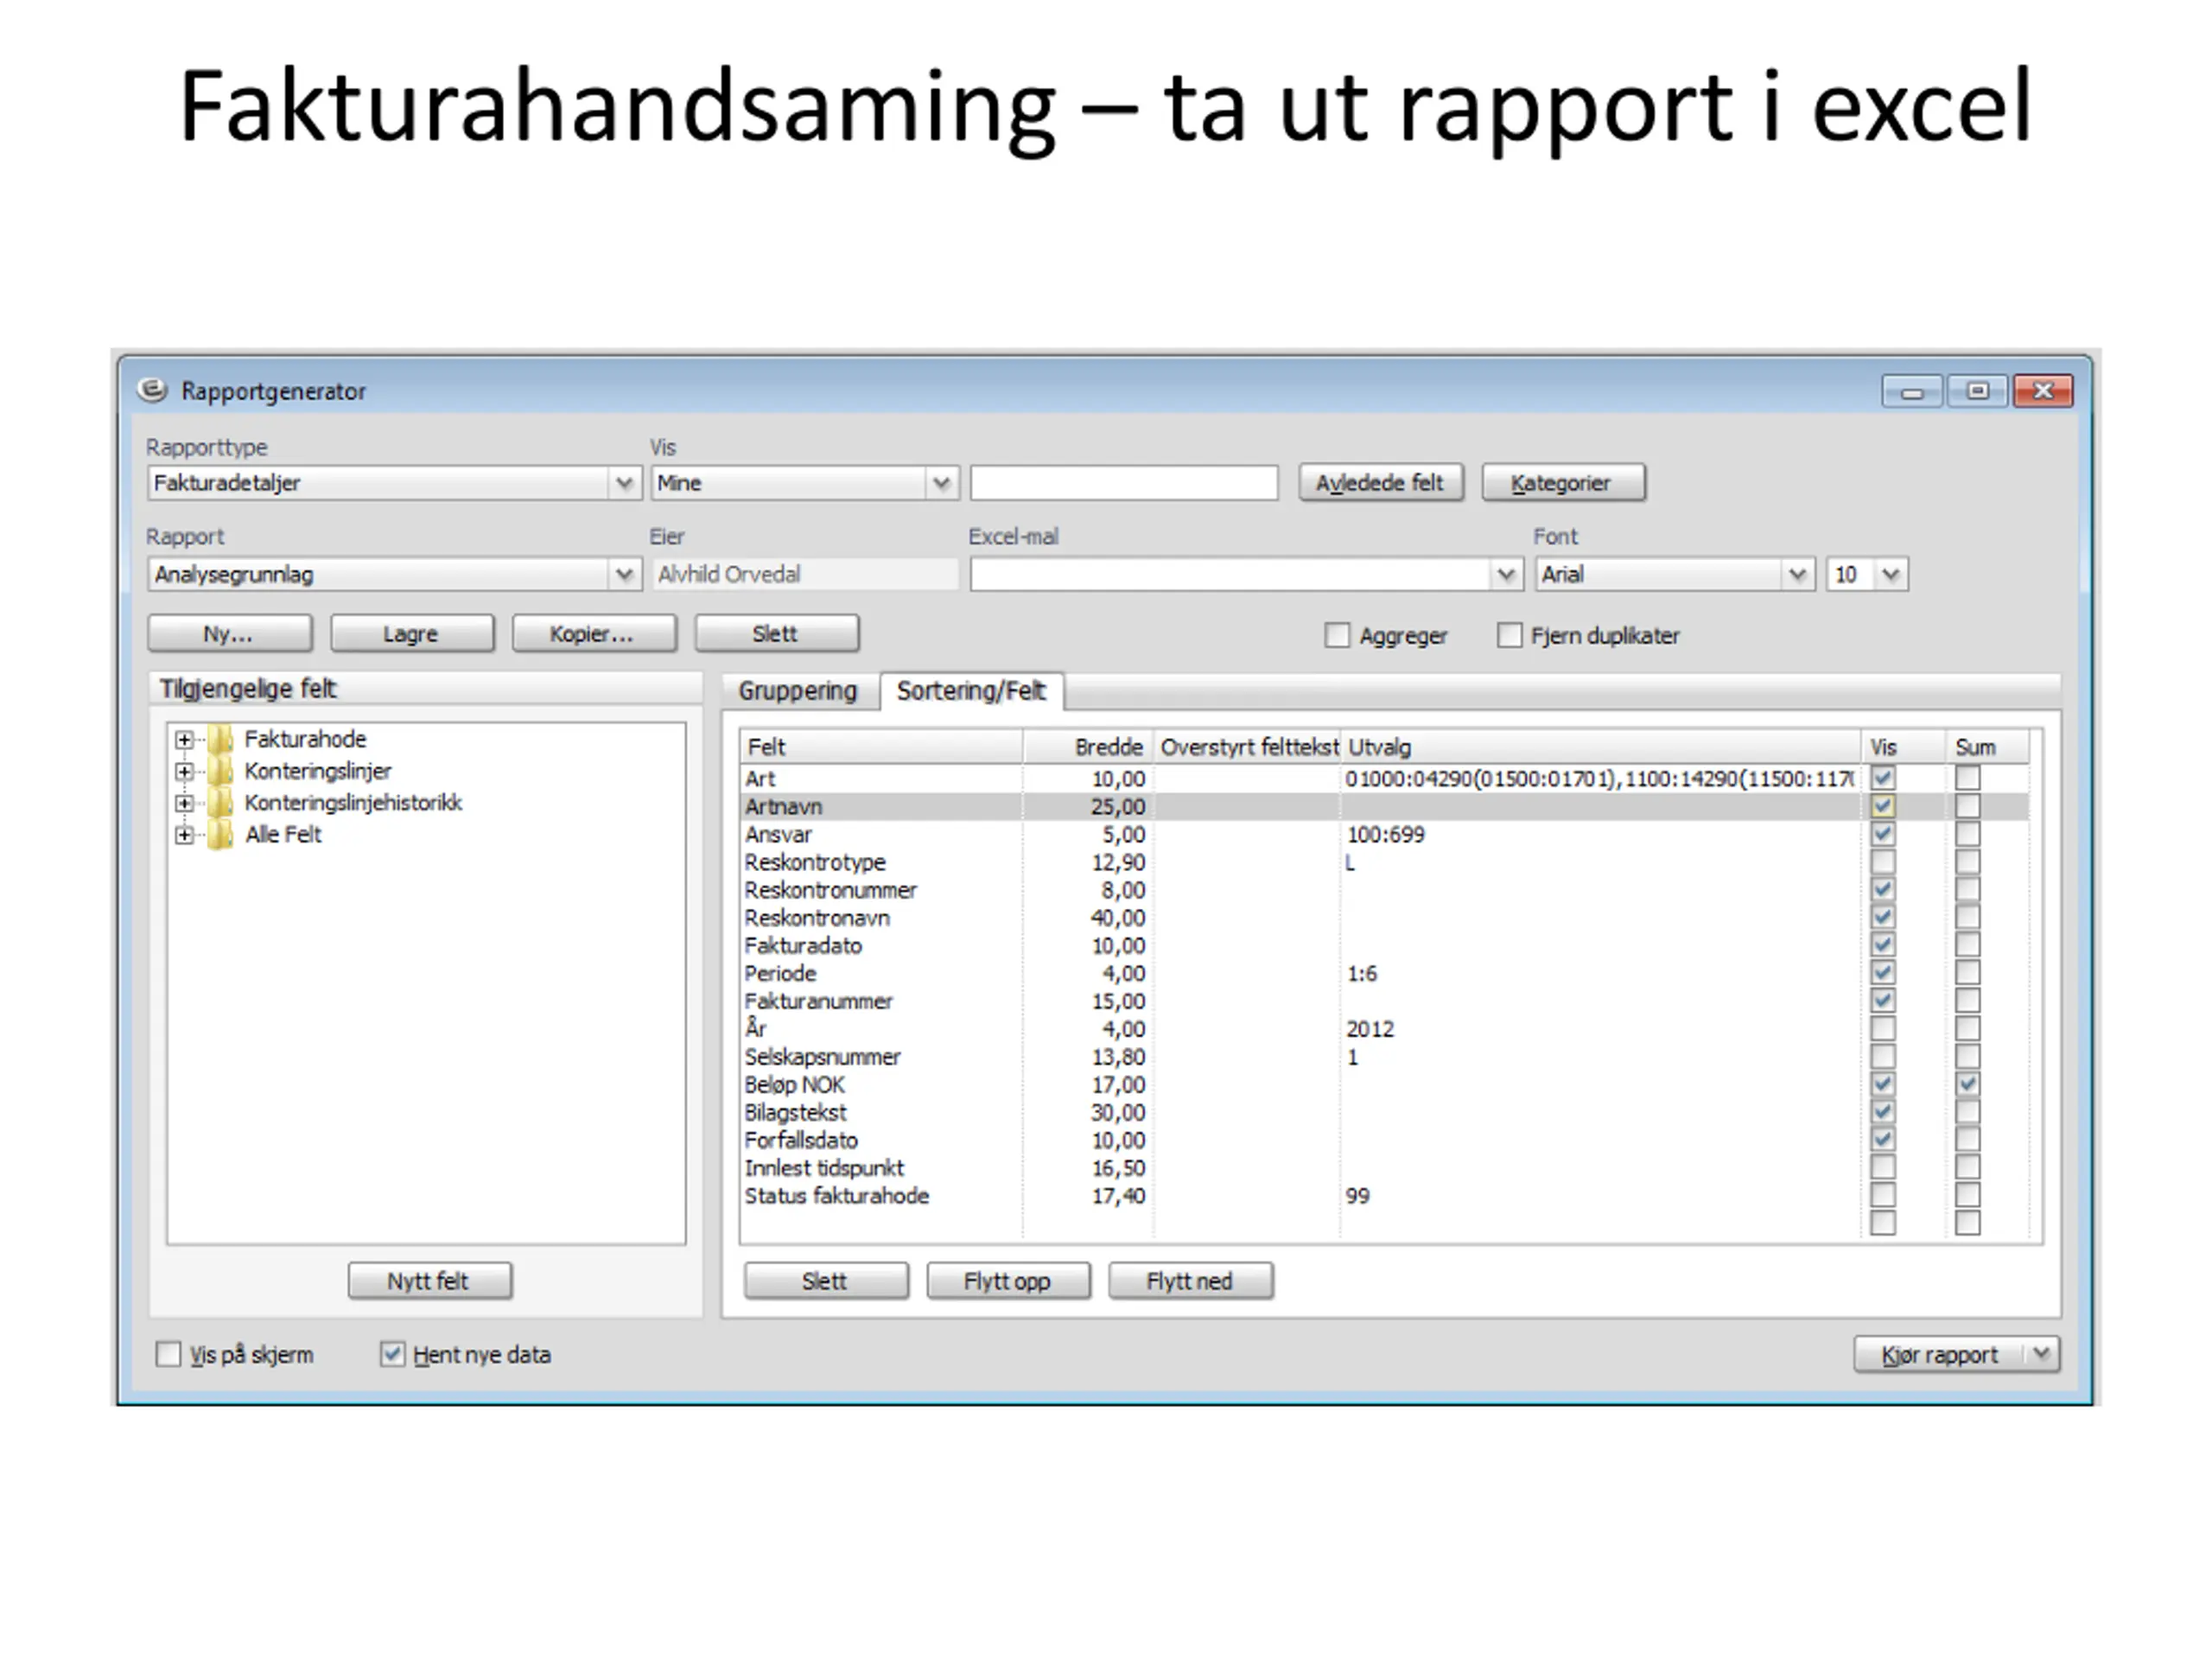
Task: Click the Flytt ned button
Action: [1190, 1281]
